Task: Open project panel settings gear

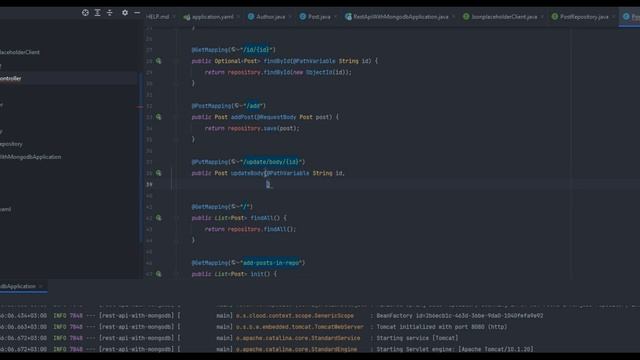Action: pos(125,13)
